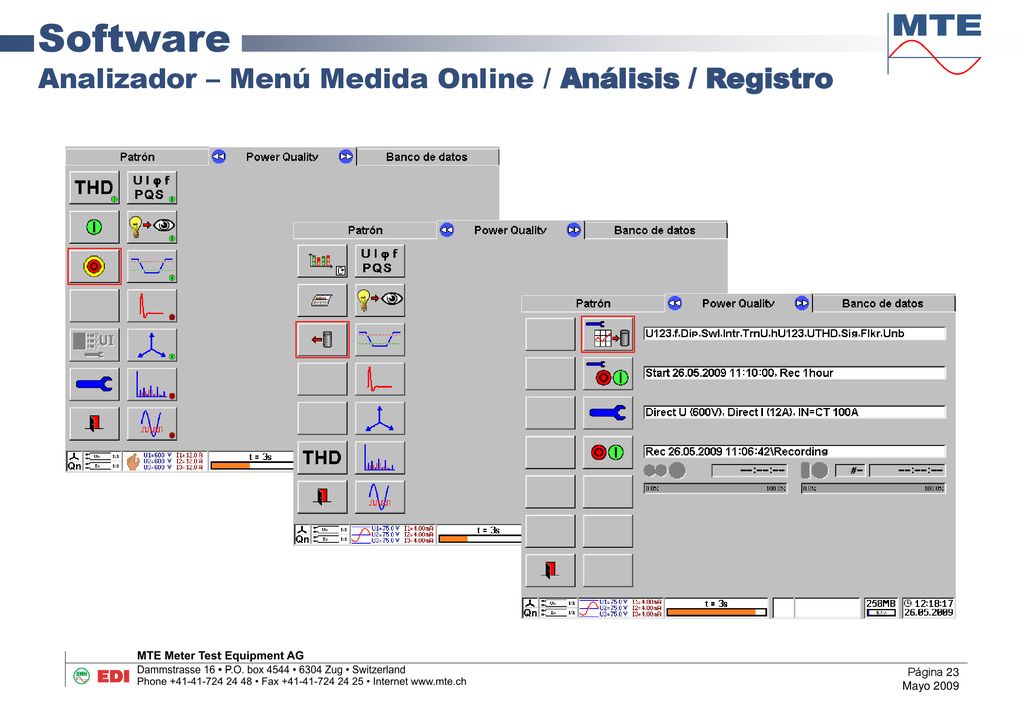Open voltage dip waveform icon in left window

152,266
